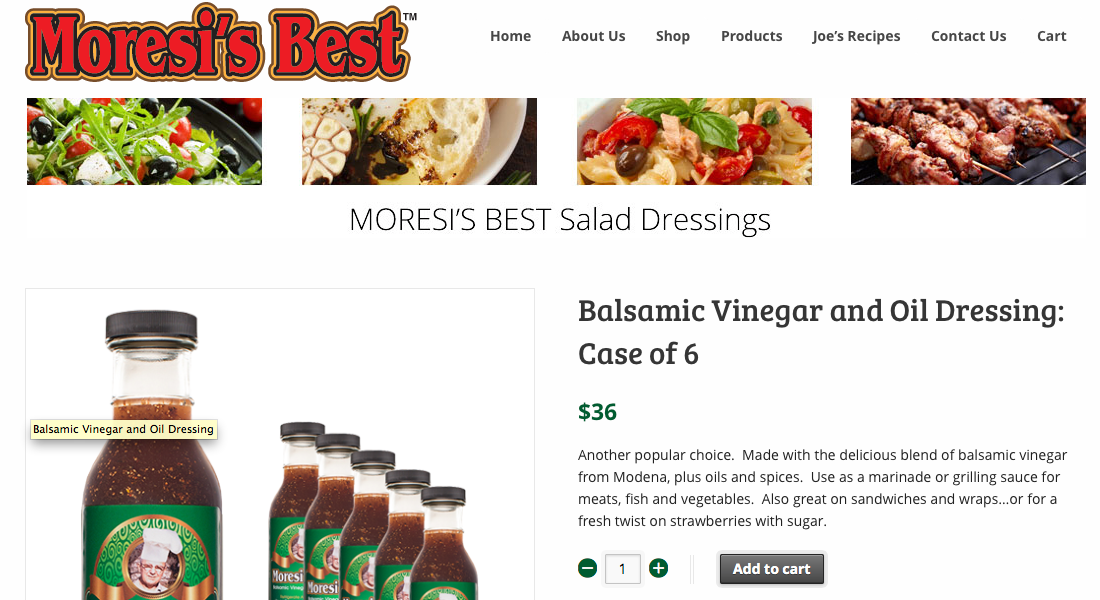Click the row of six bottles image

373,511
